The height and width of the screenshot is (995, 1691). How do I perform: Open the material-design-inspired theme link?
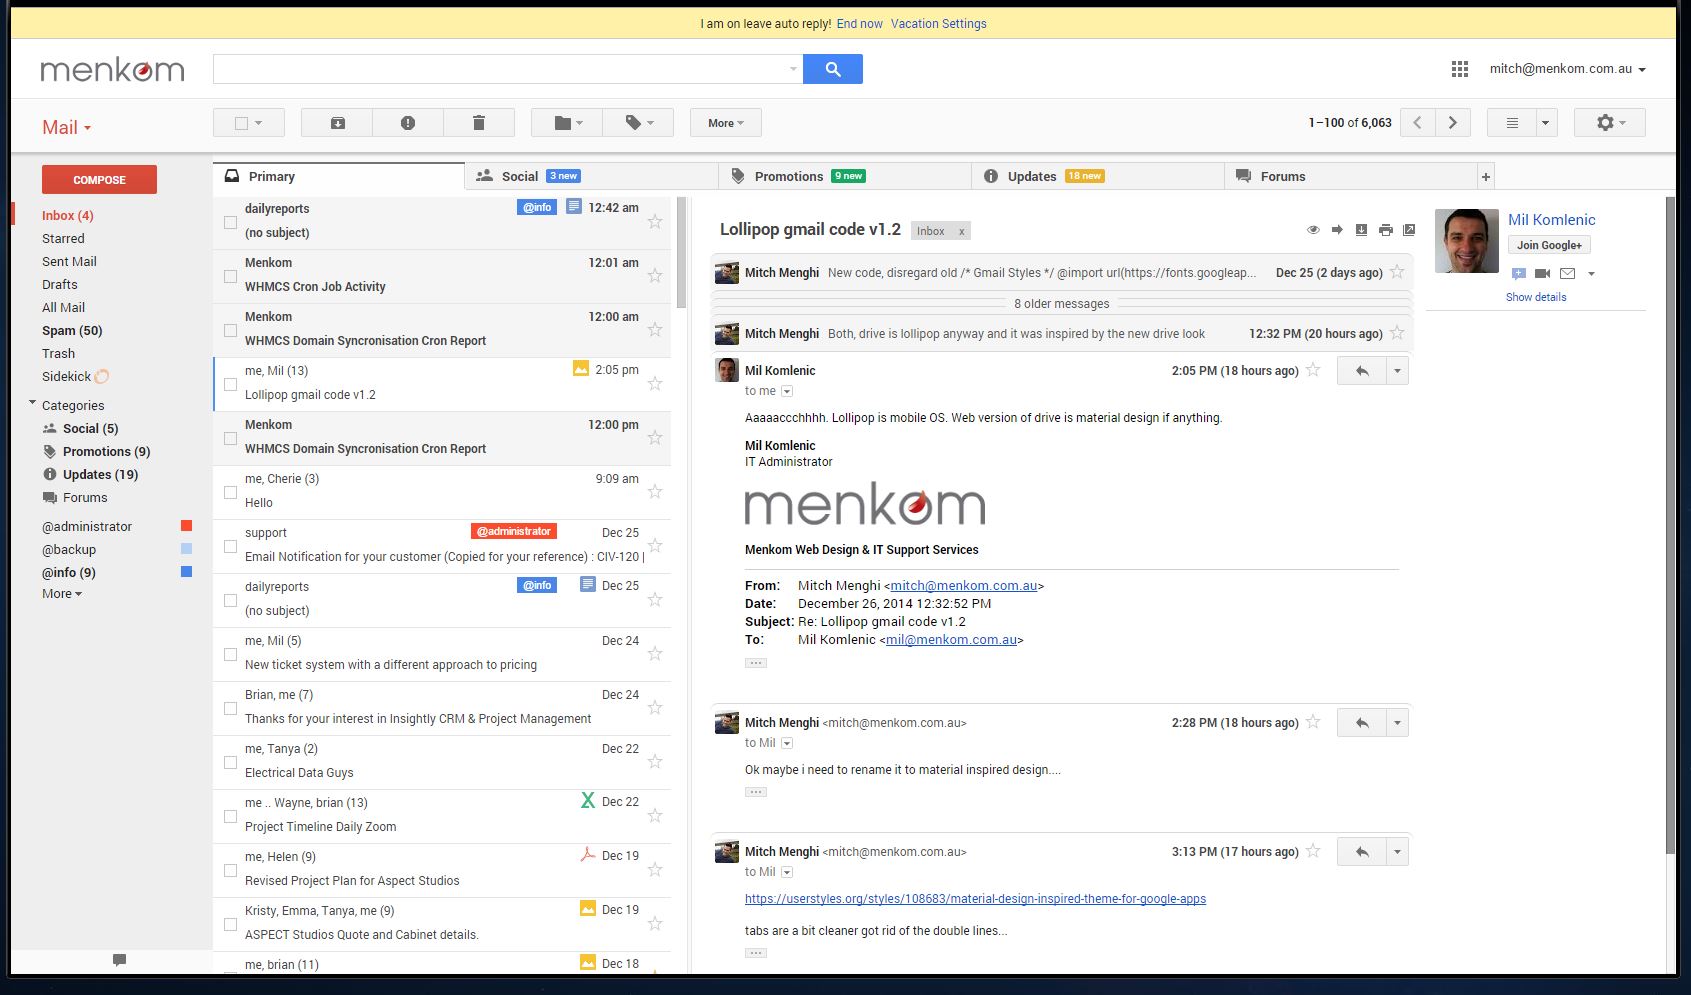pyautogui.click(x=974, y=898)
